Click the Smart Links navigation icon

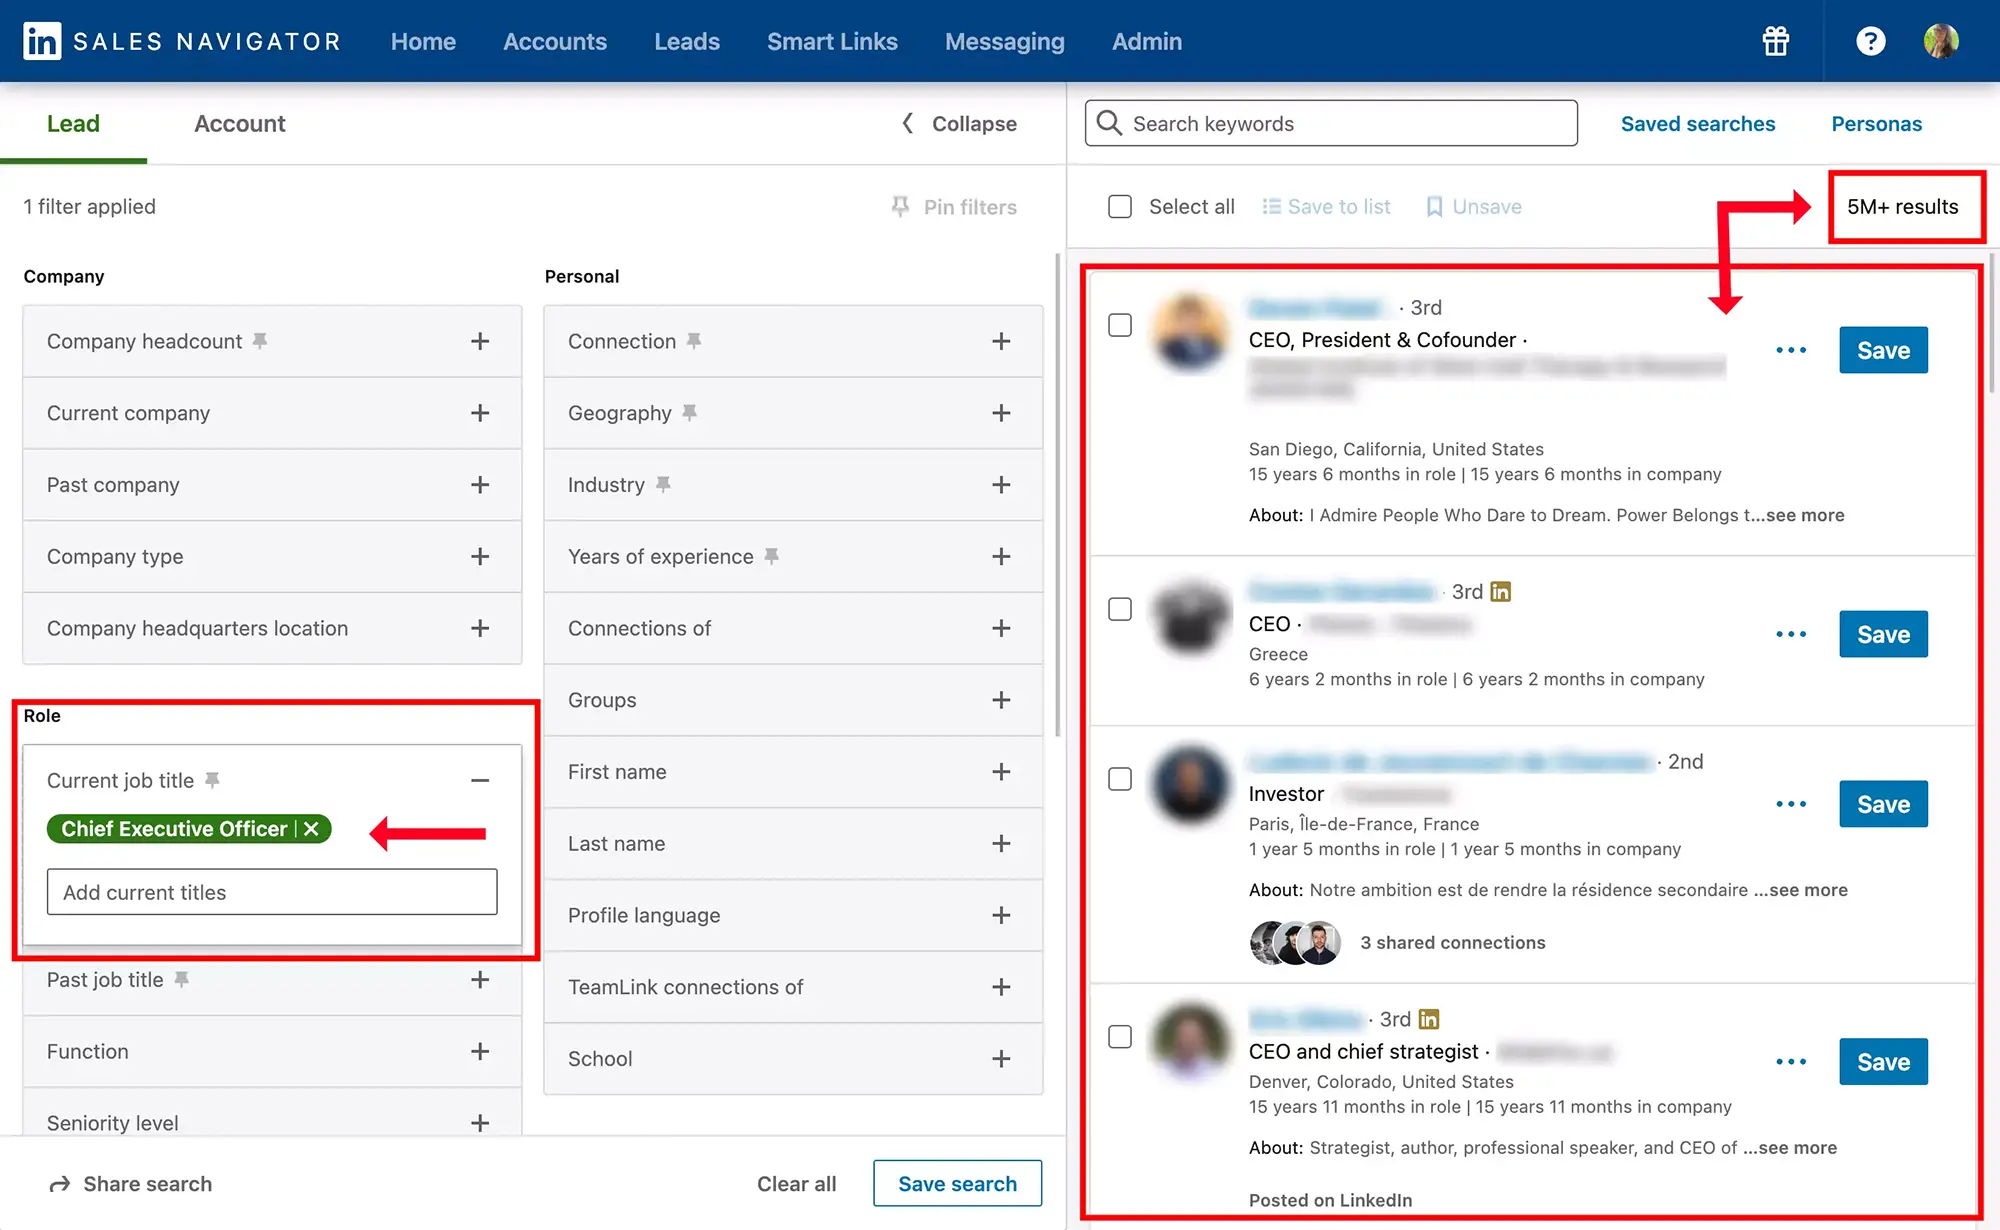[831, 40]
